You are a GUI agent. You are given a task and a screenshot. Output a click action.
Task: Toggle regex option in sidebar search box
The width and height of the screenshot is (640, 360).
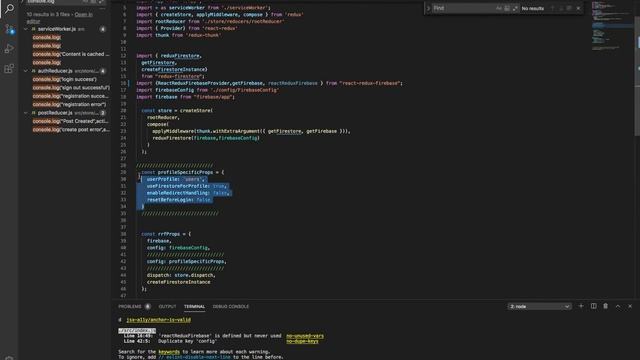(x=100, y=2)
